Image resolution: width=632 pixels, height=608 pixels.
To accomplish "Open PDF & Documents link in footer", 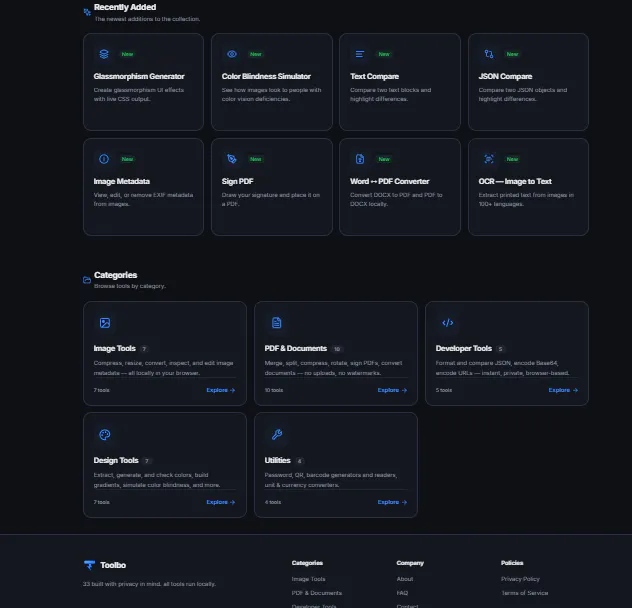I will [x=317, y=593].
